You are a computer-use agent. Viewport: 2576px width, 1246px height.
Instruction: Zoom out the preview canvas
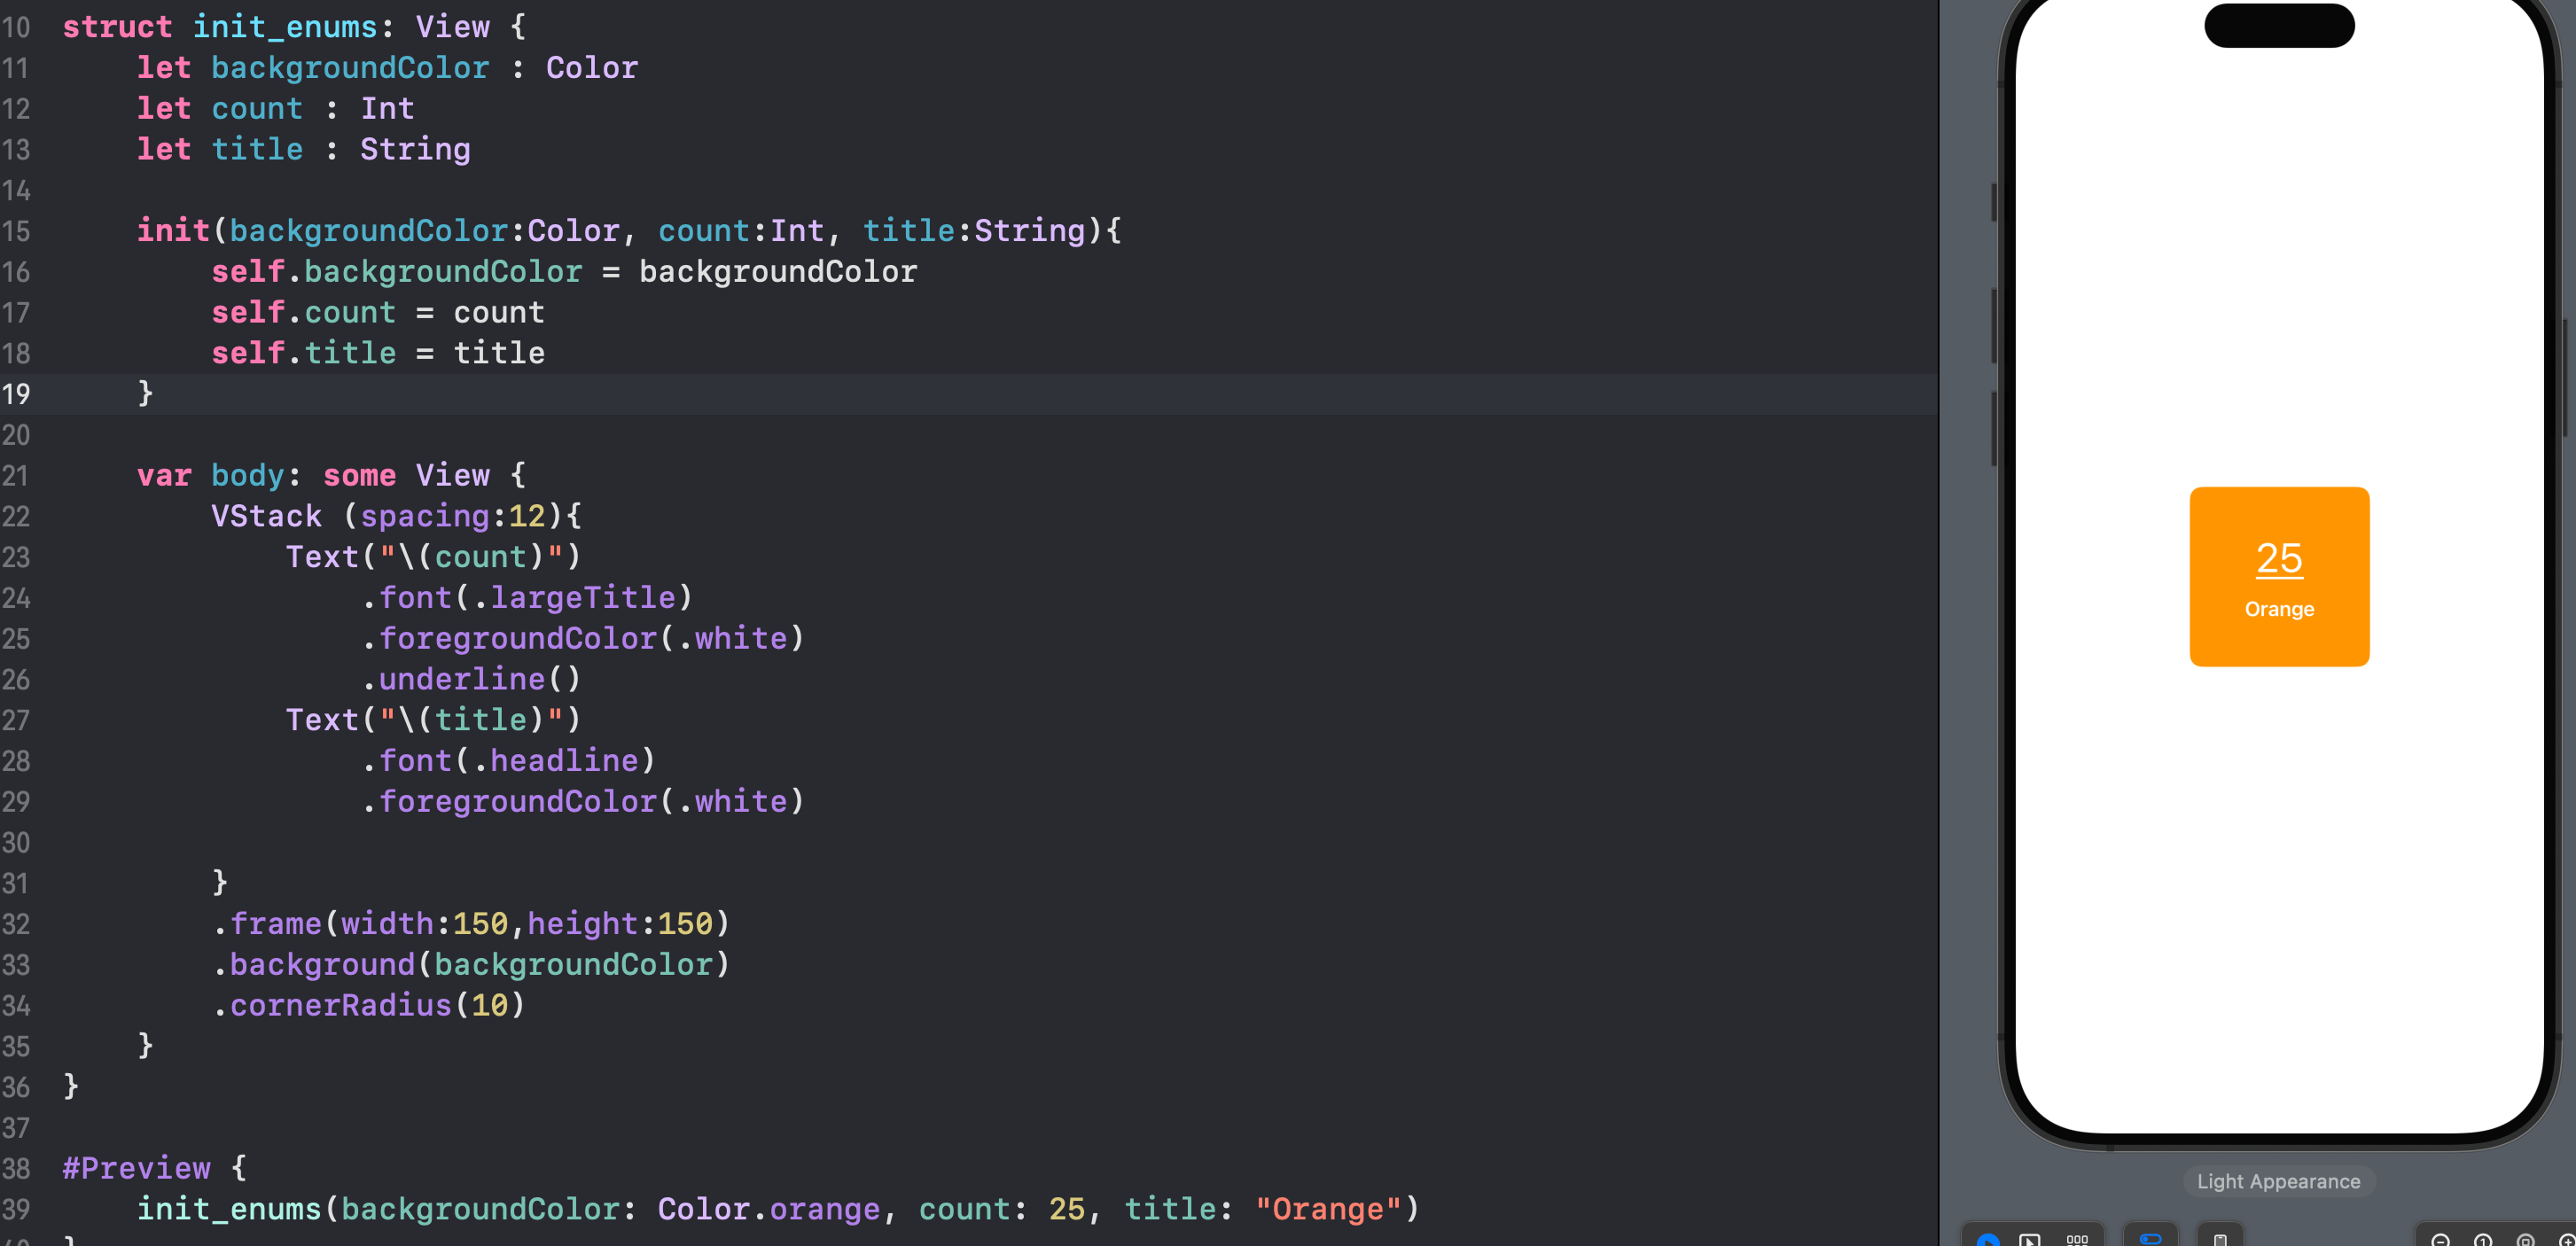[x=2440, y=1240]
